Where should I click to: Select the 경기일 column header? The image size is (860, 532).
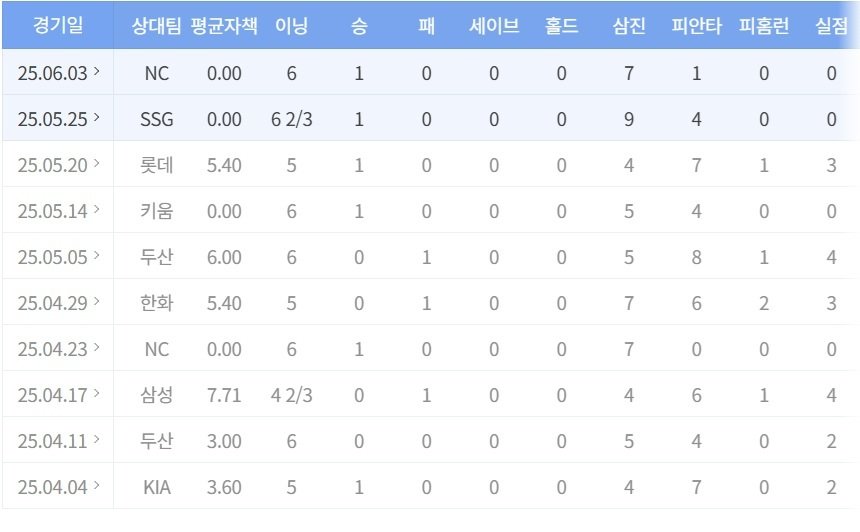(58, 25)
